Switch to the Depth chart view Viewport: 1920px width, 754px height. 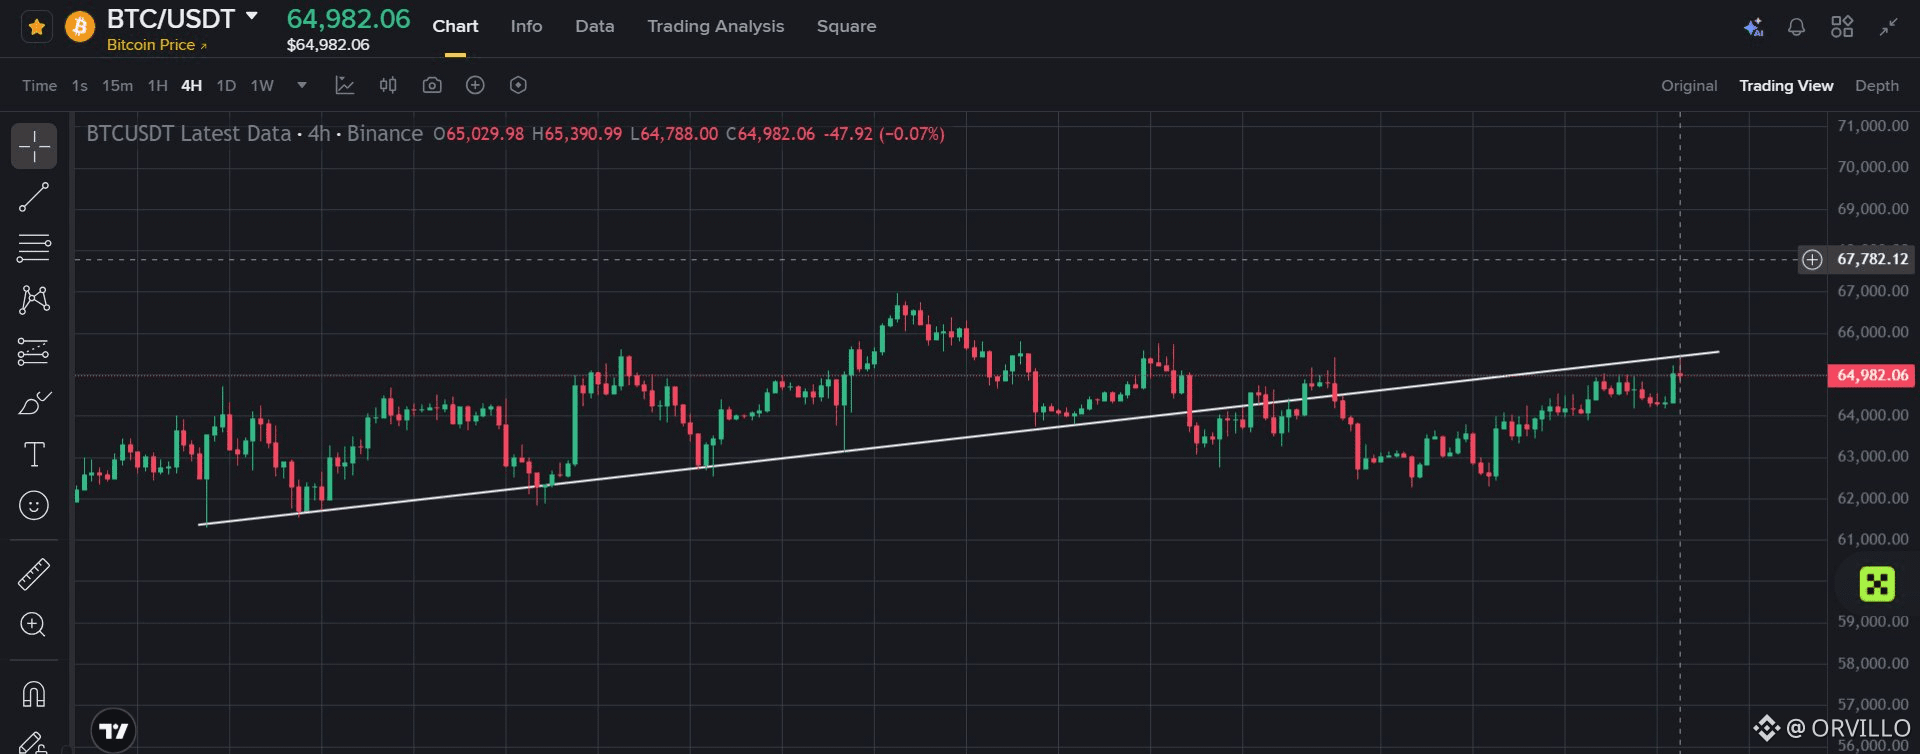(x=1876, y=86)
